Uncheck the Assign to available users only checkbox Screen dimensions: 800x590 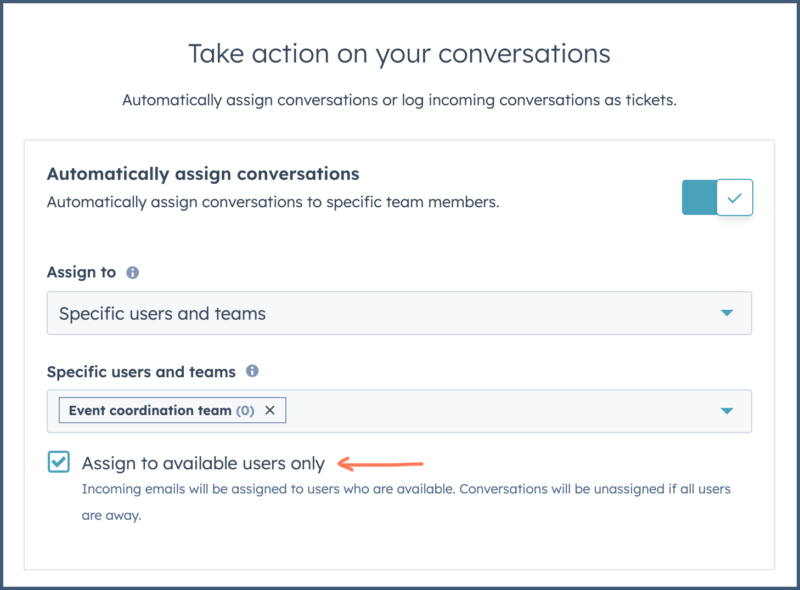59,462
